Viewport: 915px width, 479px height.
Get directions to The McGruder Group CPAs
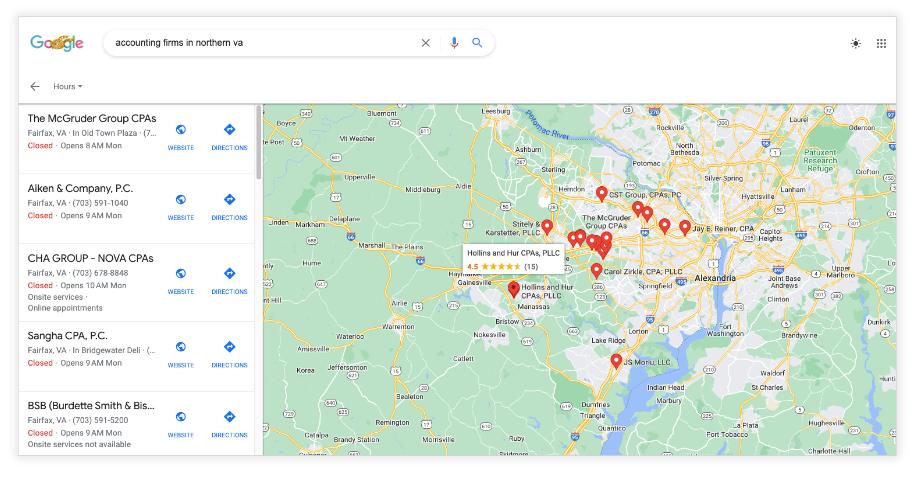pyautogui.click(x=229, y=137)
